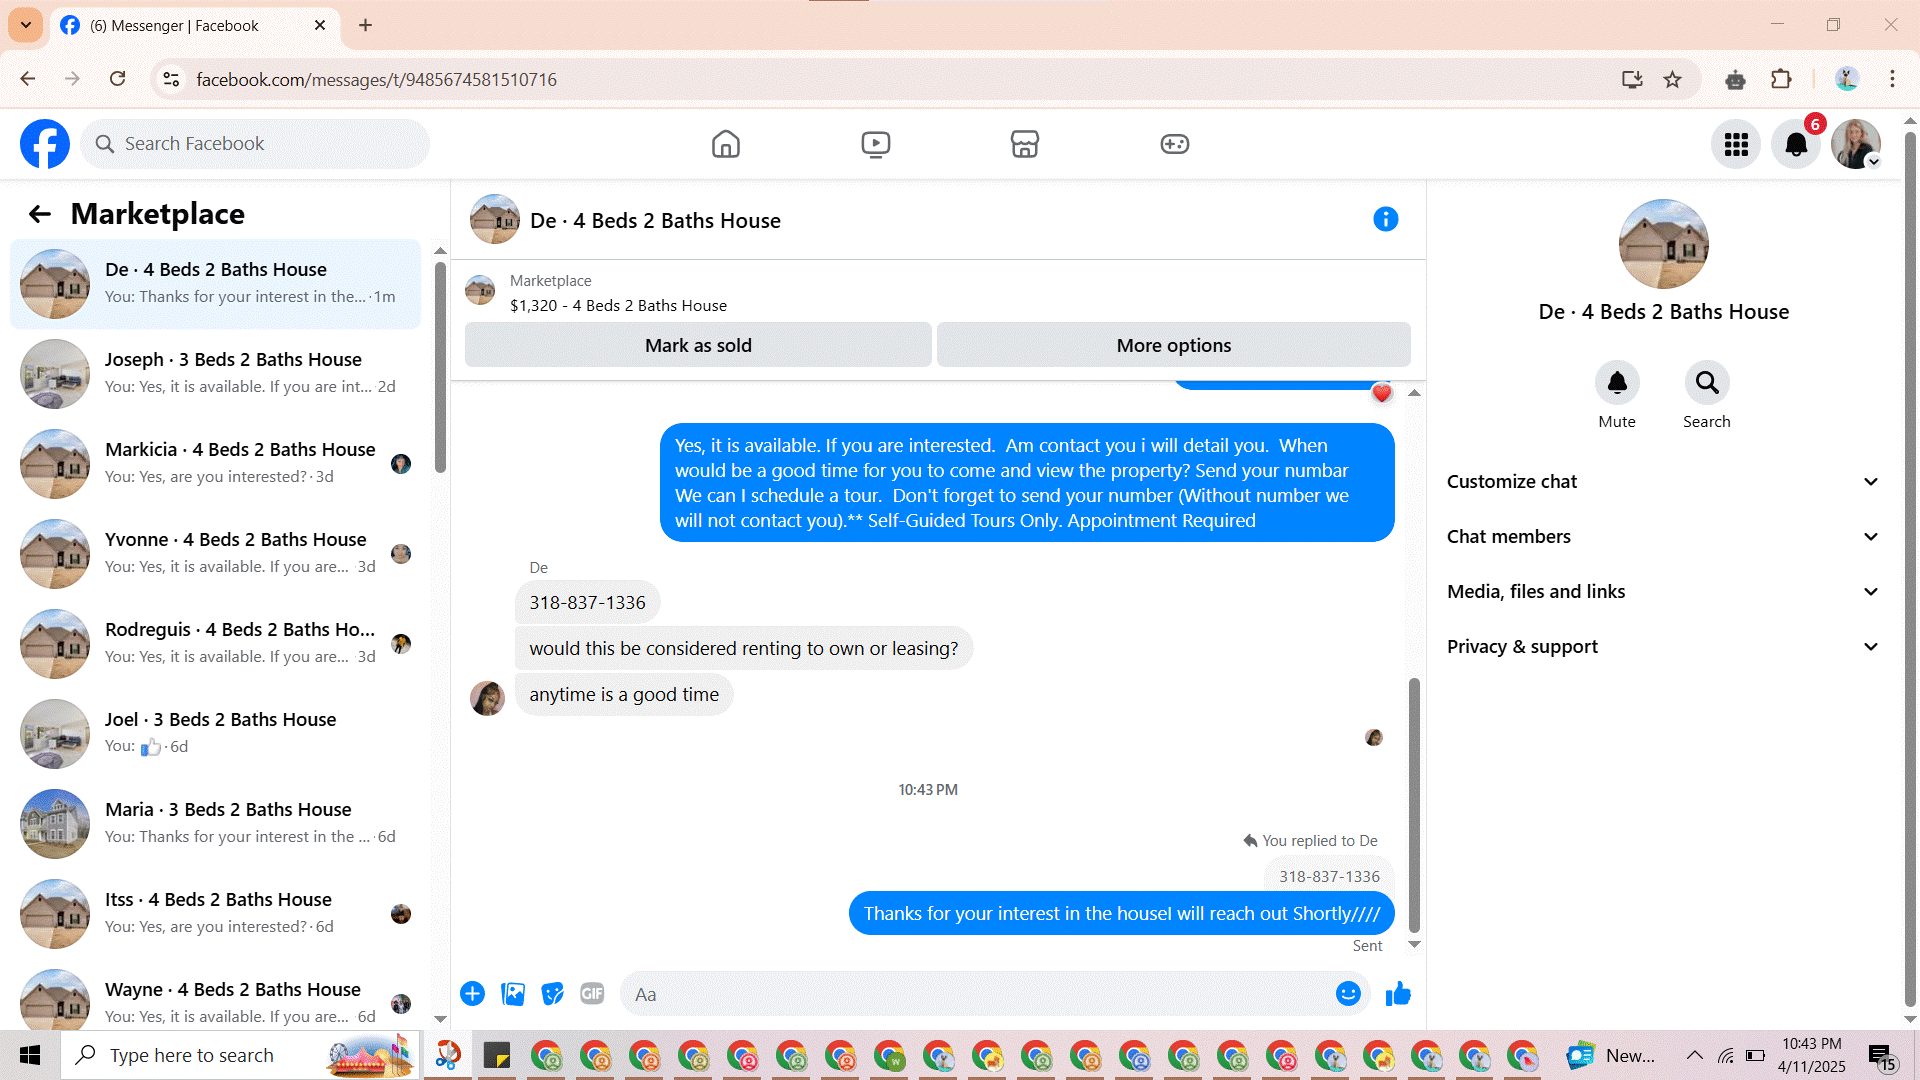Viewport: 1920px width, 1080px height.
Task: Expand the Chat members section
Action: 1663,537
